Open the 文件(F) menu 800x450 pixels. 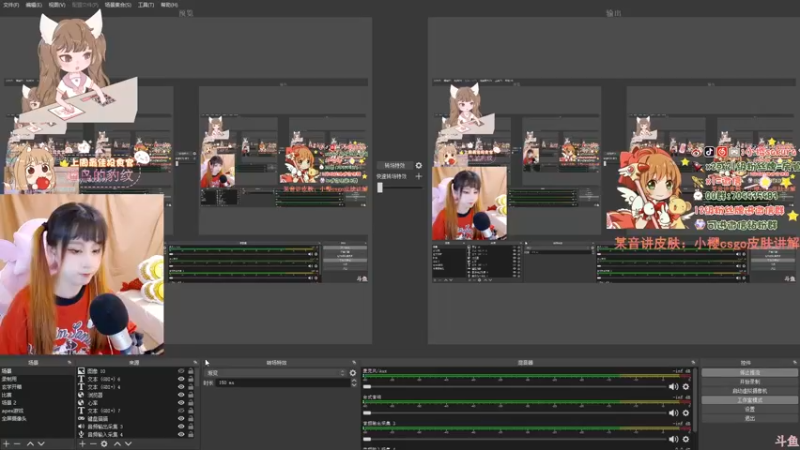point(11,5)
